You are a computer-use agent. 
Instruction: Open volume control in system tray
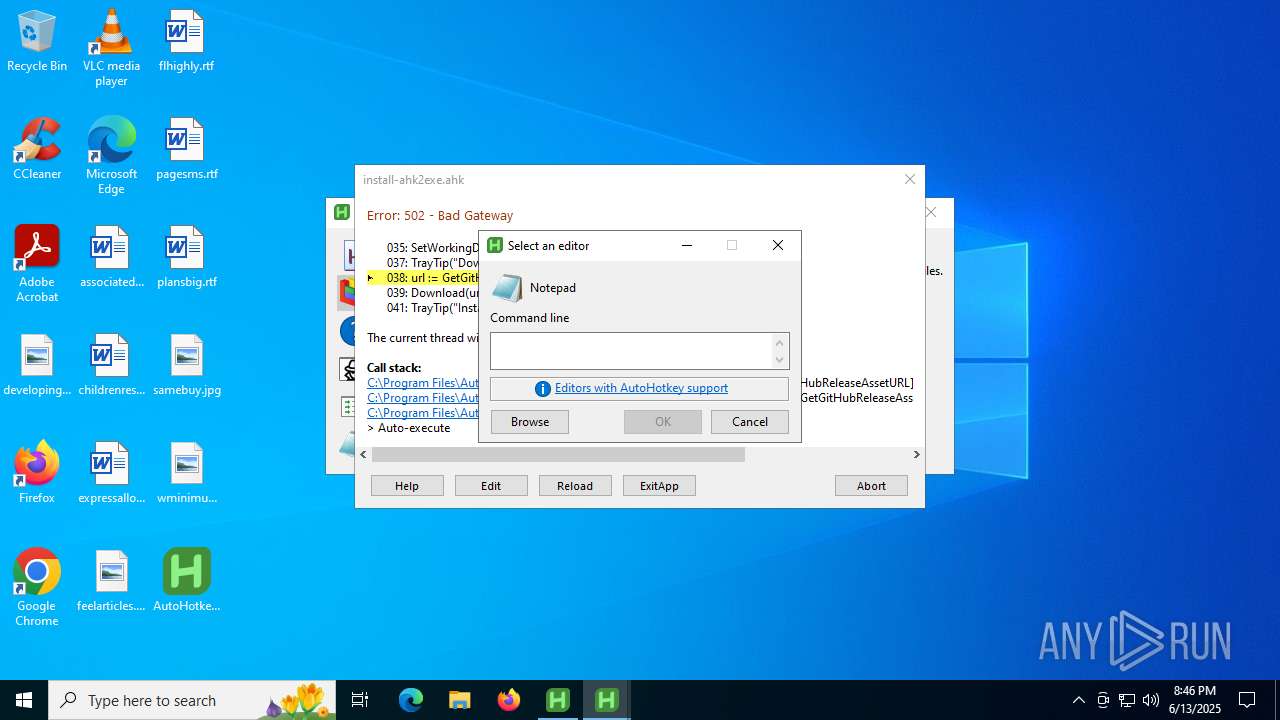[x=1151, y=700]
